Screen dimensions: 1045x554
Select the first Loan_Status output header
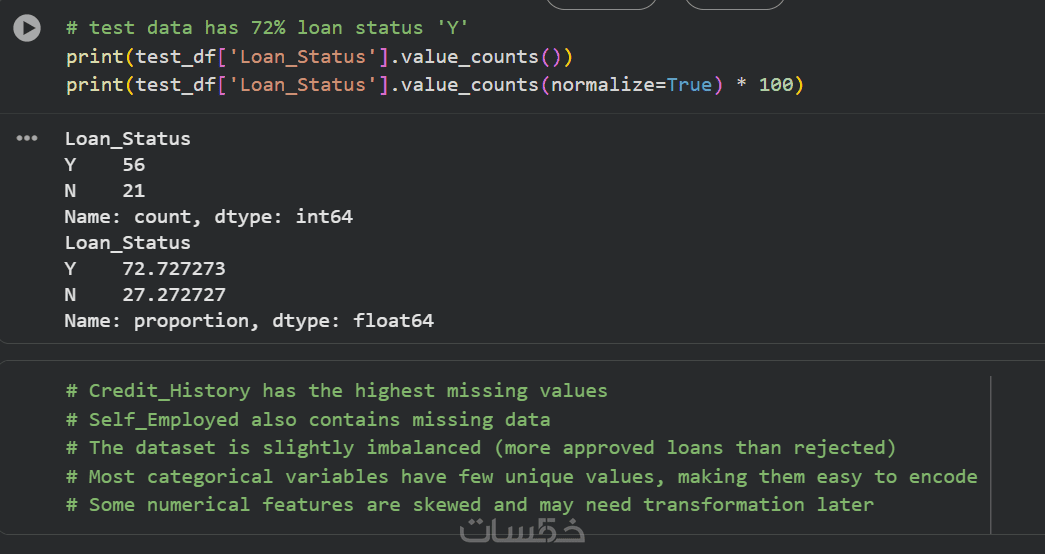(127, 139)
